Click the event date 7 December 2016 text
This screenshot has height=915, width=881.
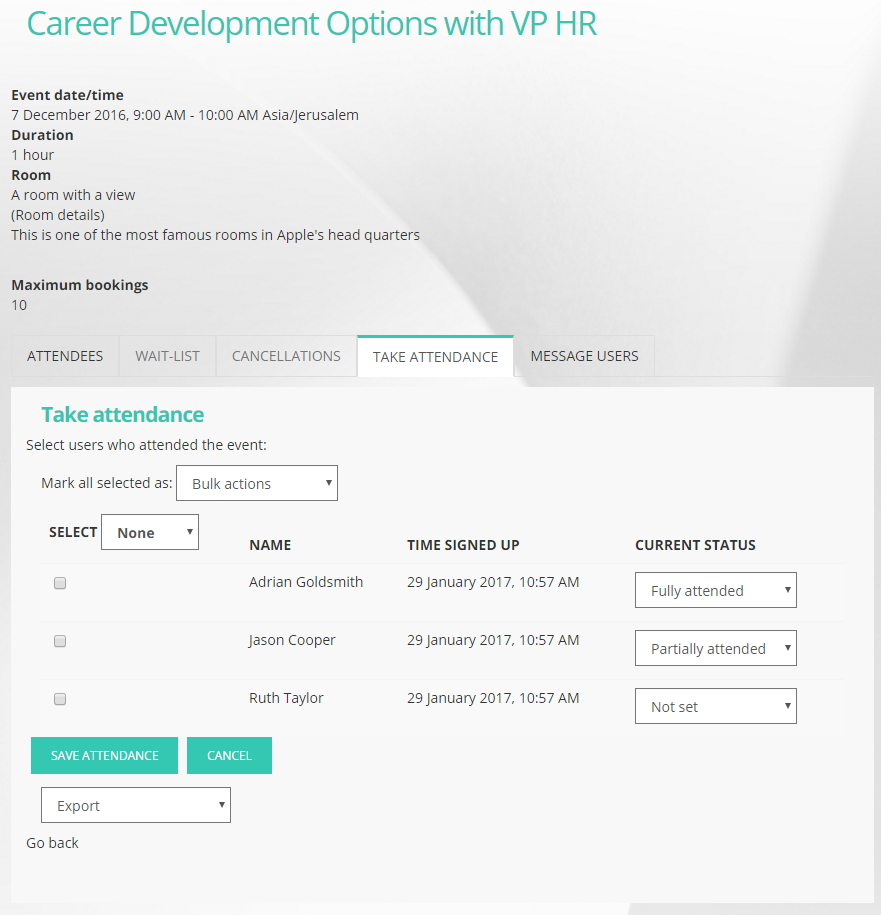185,115
